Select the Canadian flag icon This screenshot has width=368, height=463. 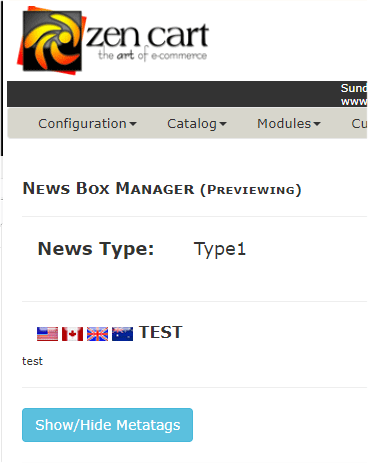click(x=72, y=334)
